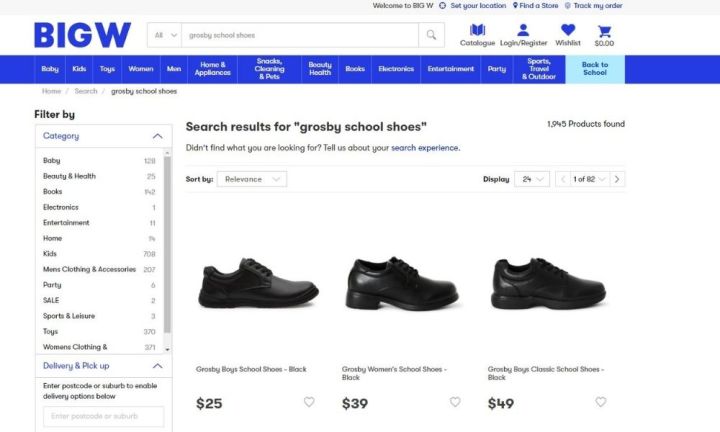Open the Electronics menu in navigation bar

point(396,69)
